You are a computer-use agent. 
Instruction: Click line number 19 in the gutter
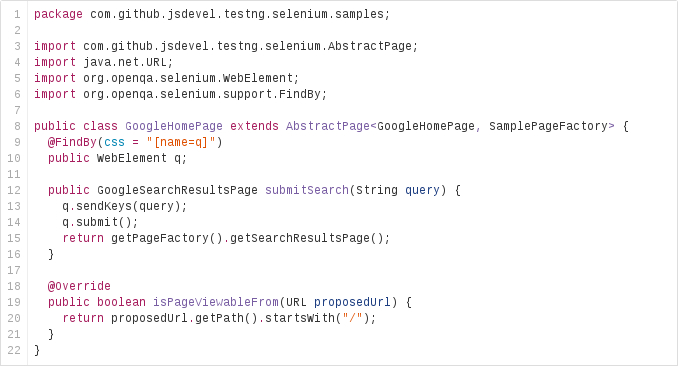click(14, 302)
